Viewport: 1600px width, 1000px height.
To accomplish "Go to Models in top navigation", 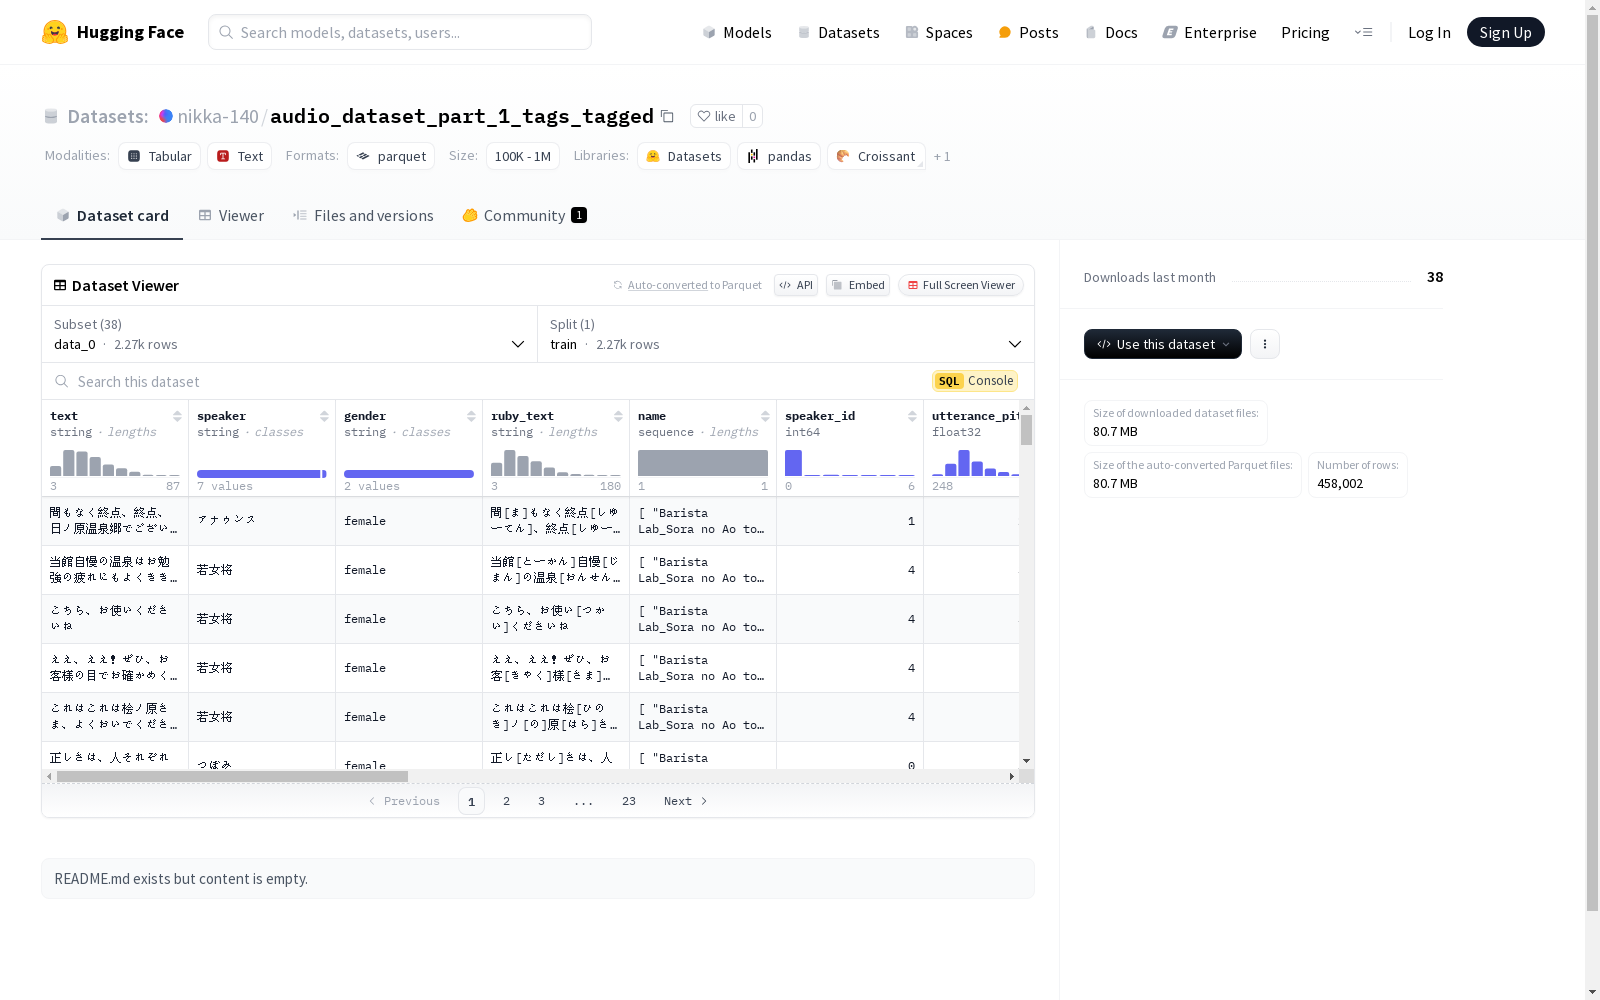I will (737, 32).
